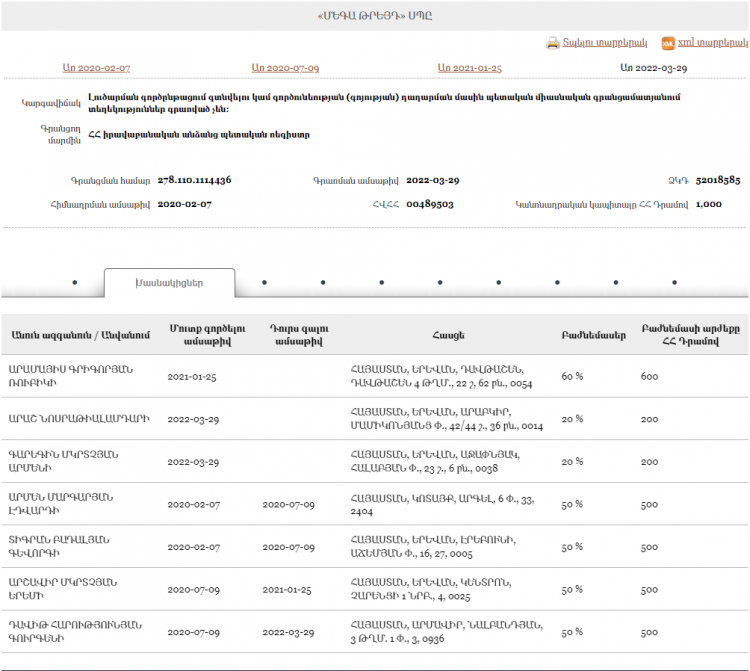Click the Անուն ազգանուն / Անվանում column header
This screenshot has width=750, height=671.
click(x=80, y=335)
